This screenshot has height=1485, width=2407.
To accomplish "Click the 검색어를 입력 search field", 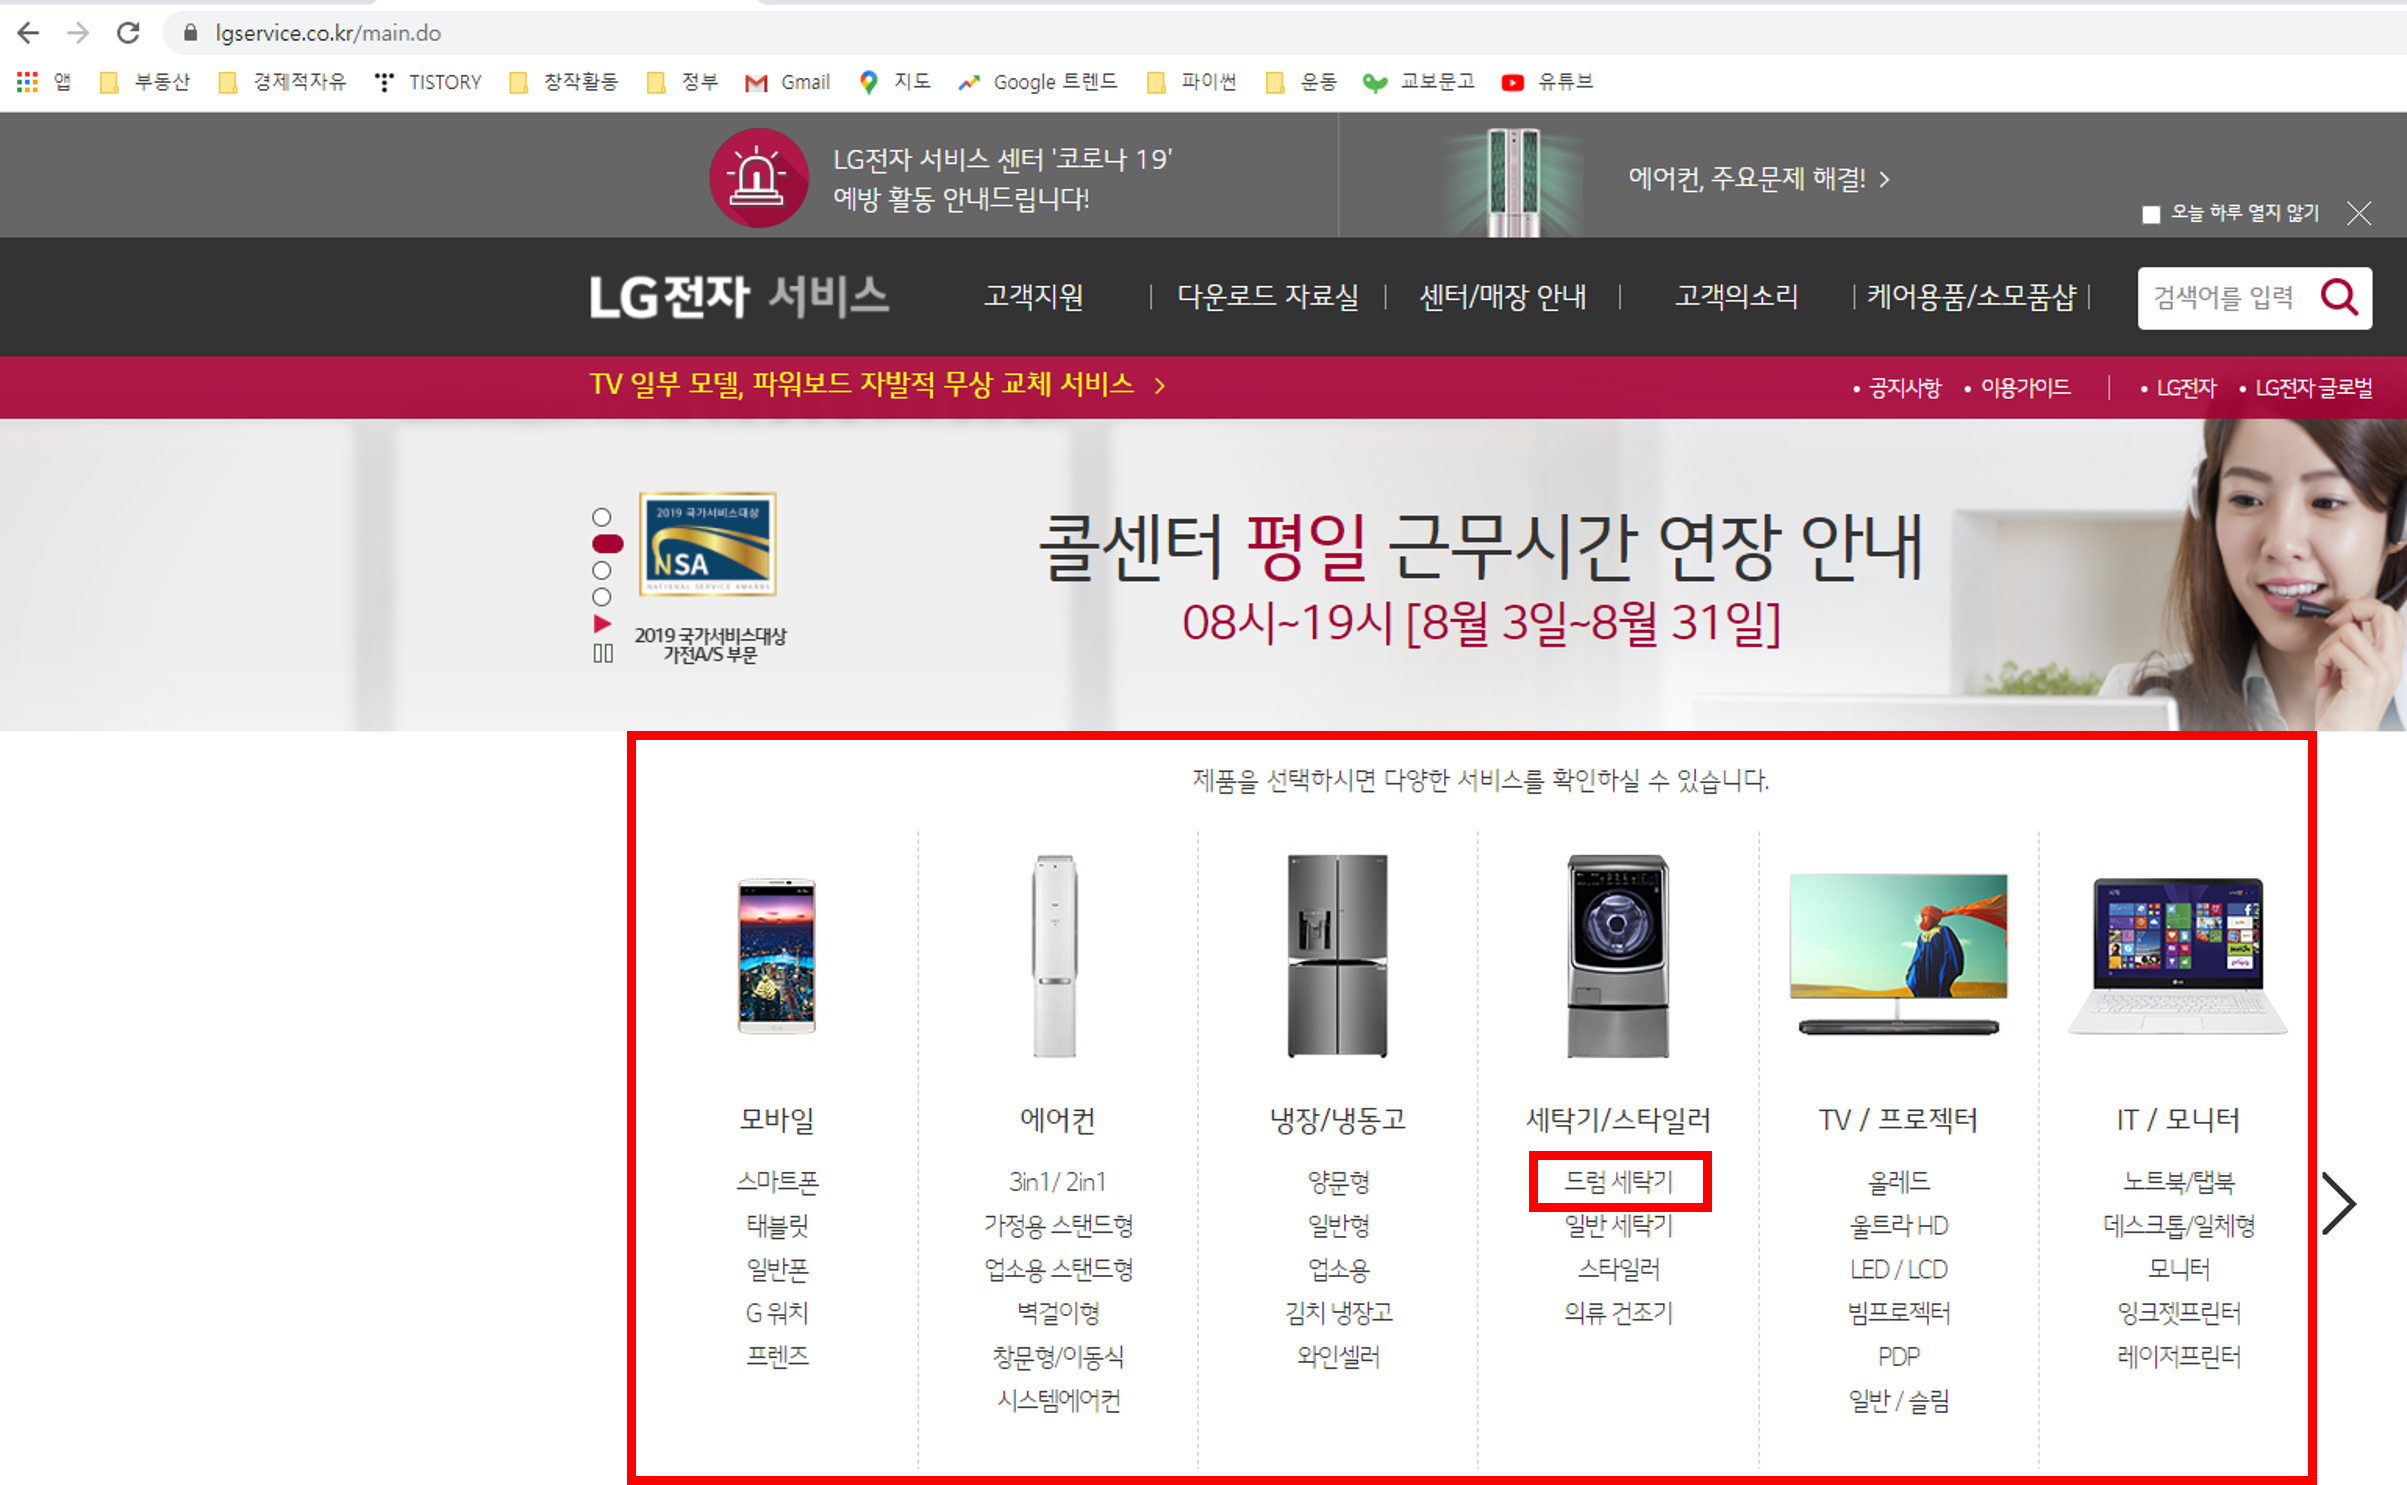I will (2225, 297).
